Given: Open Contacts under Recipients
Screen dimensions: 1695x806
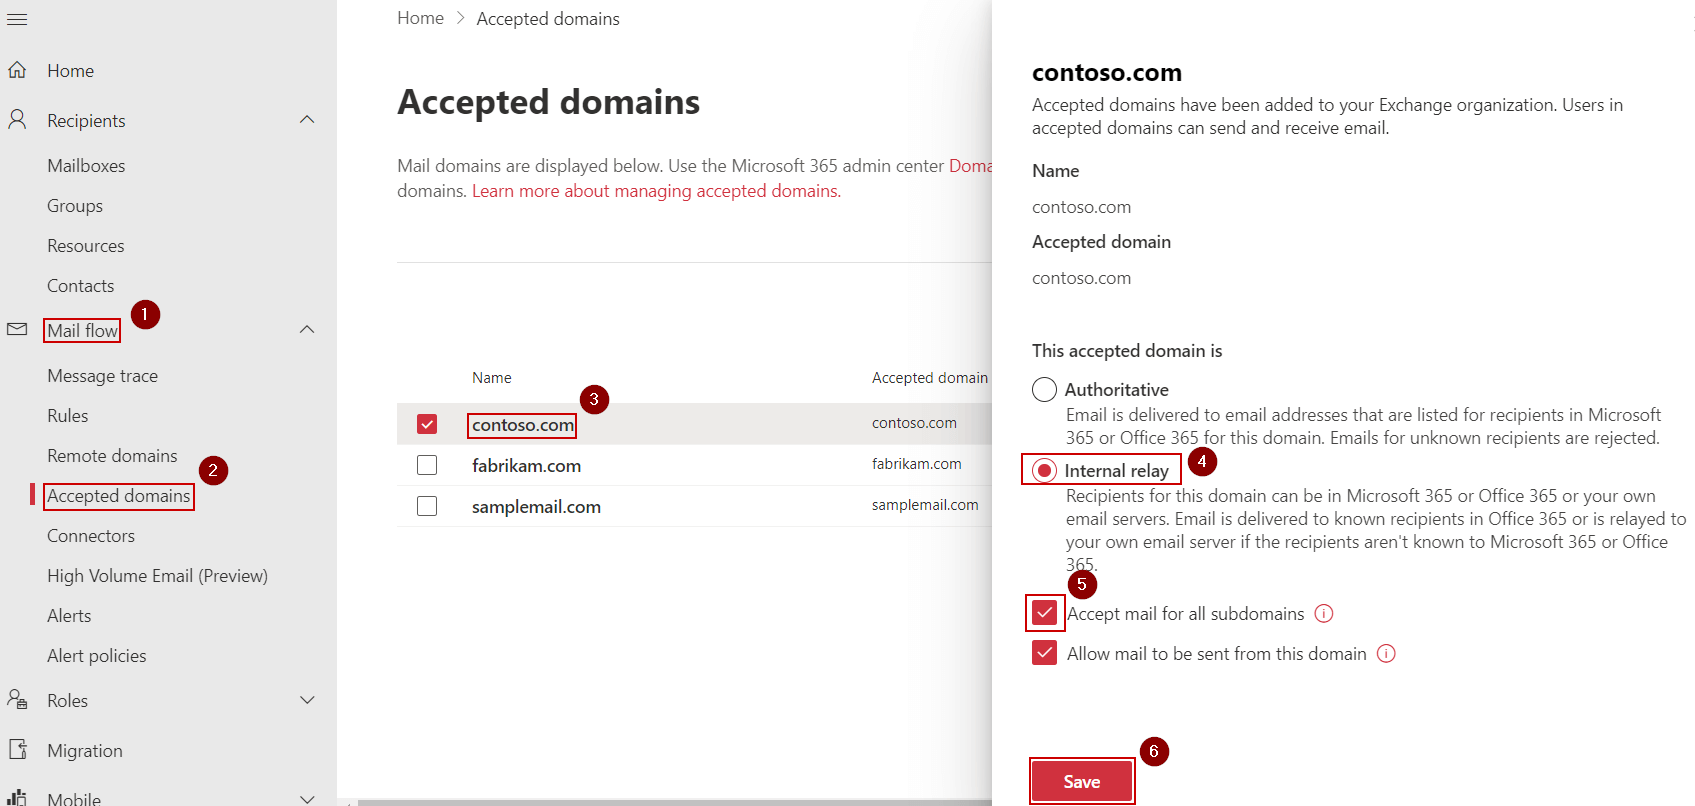Looking at the screenshot, I should click(x=81, y=286).
